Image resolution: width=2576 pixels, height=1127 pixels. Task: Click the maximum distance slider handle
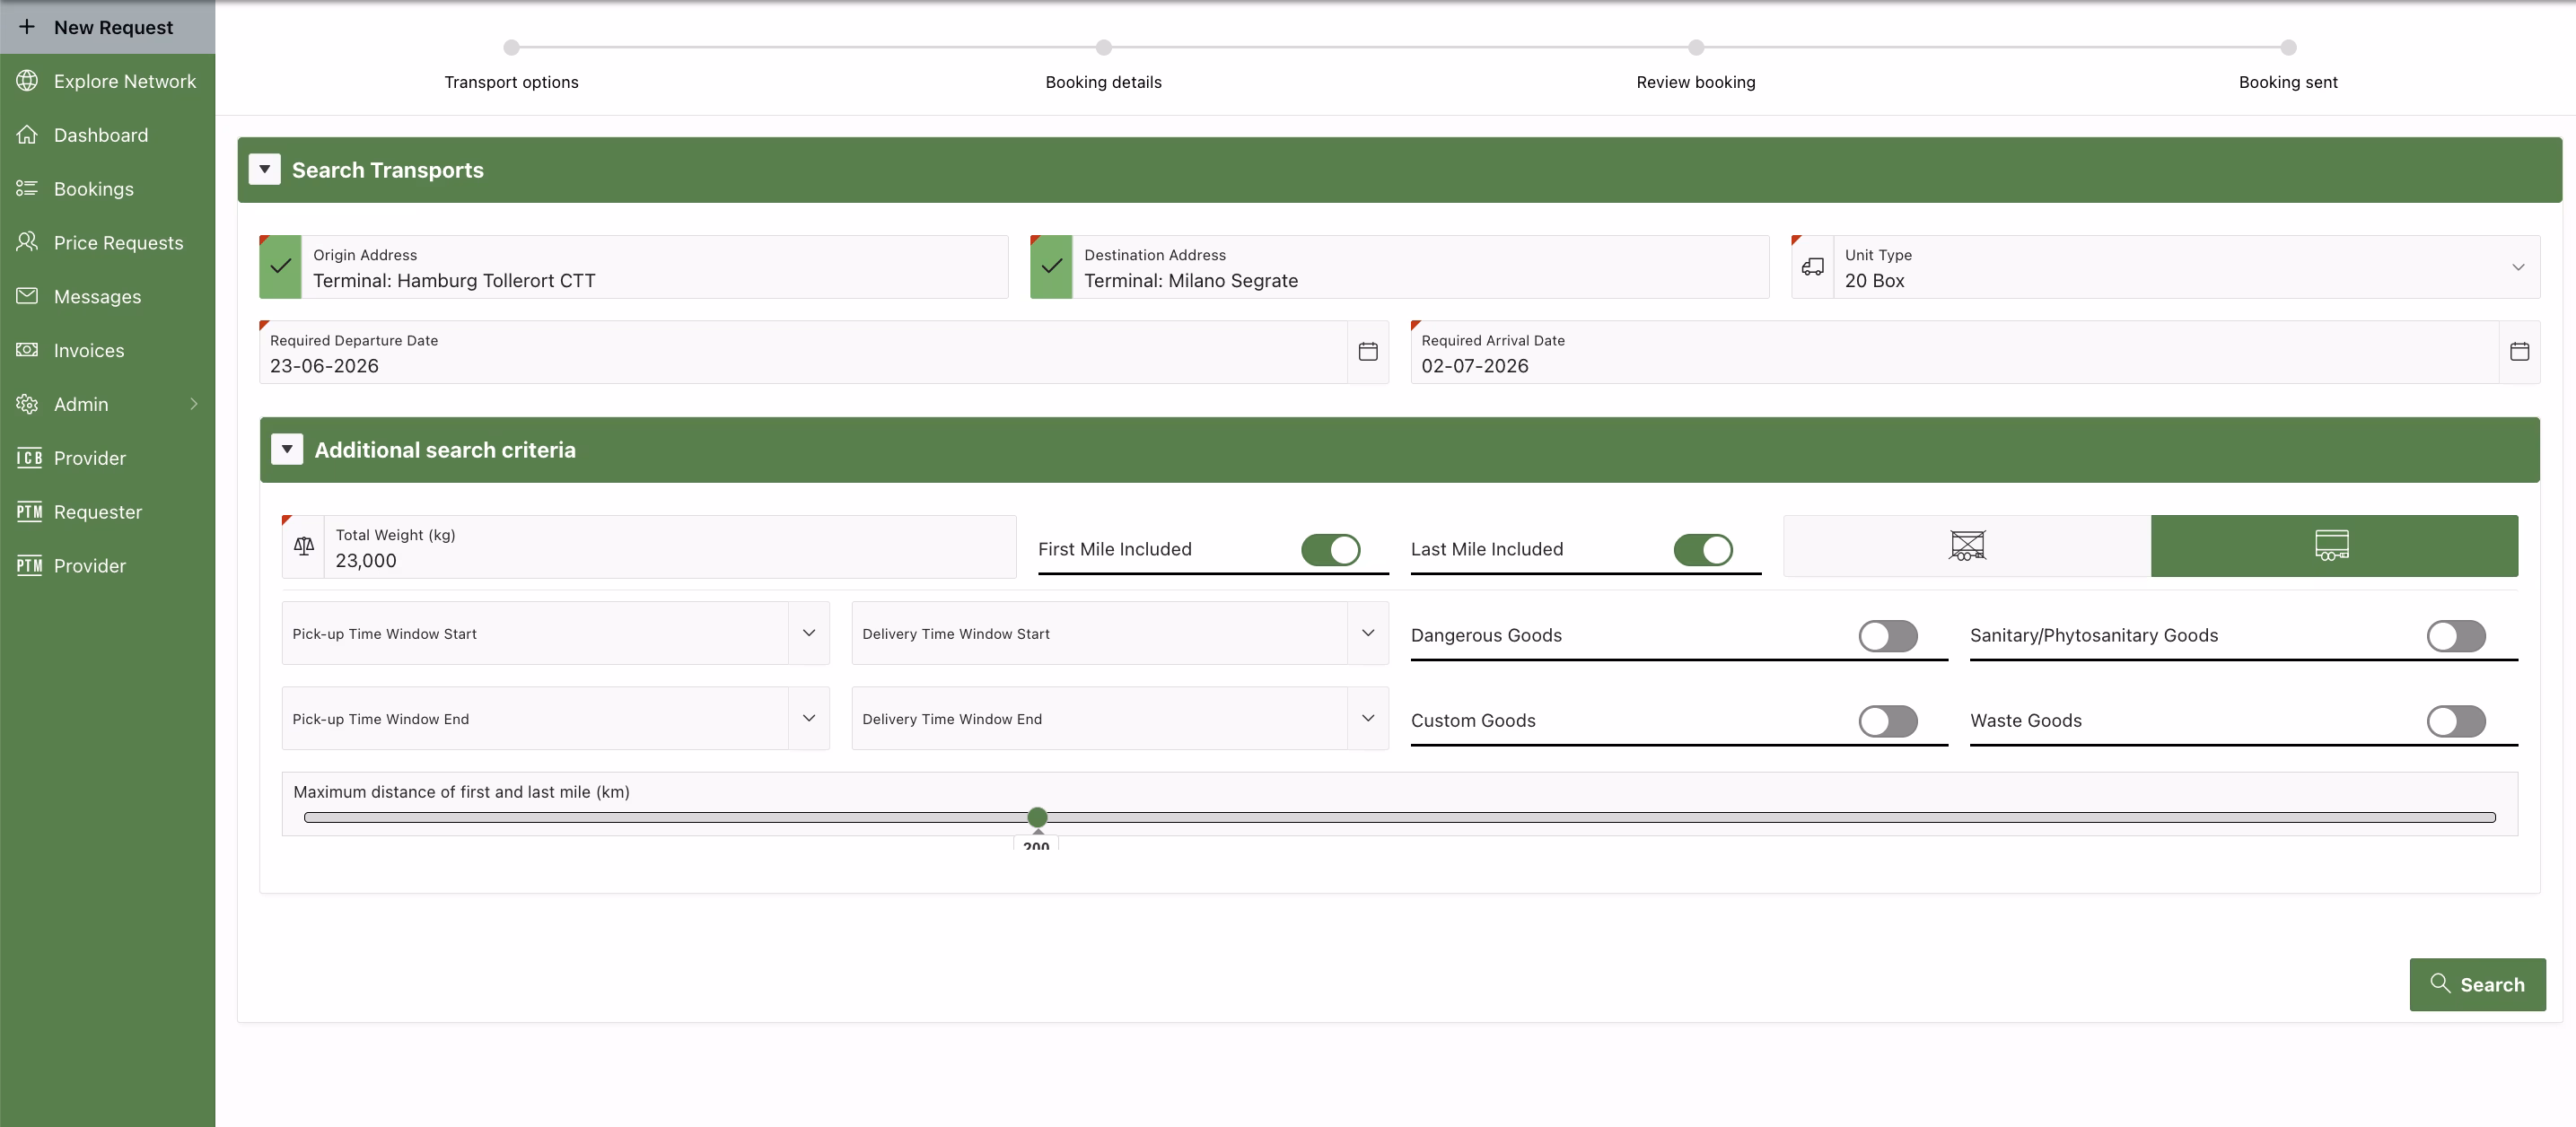(x=1037, y=818)
